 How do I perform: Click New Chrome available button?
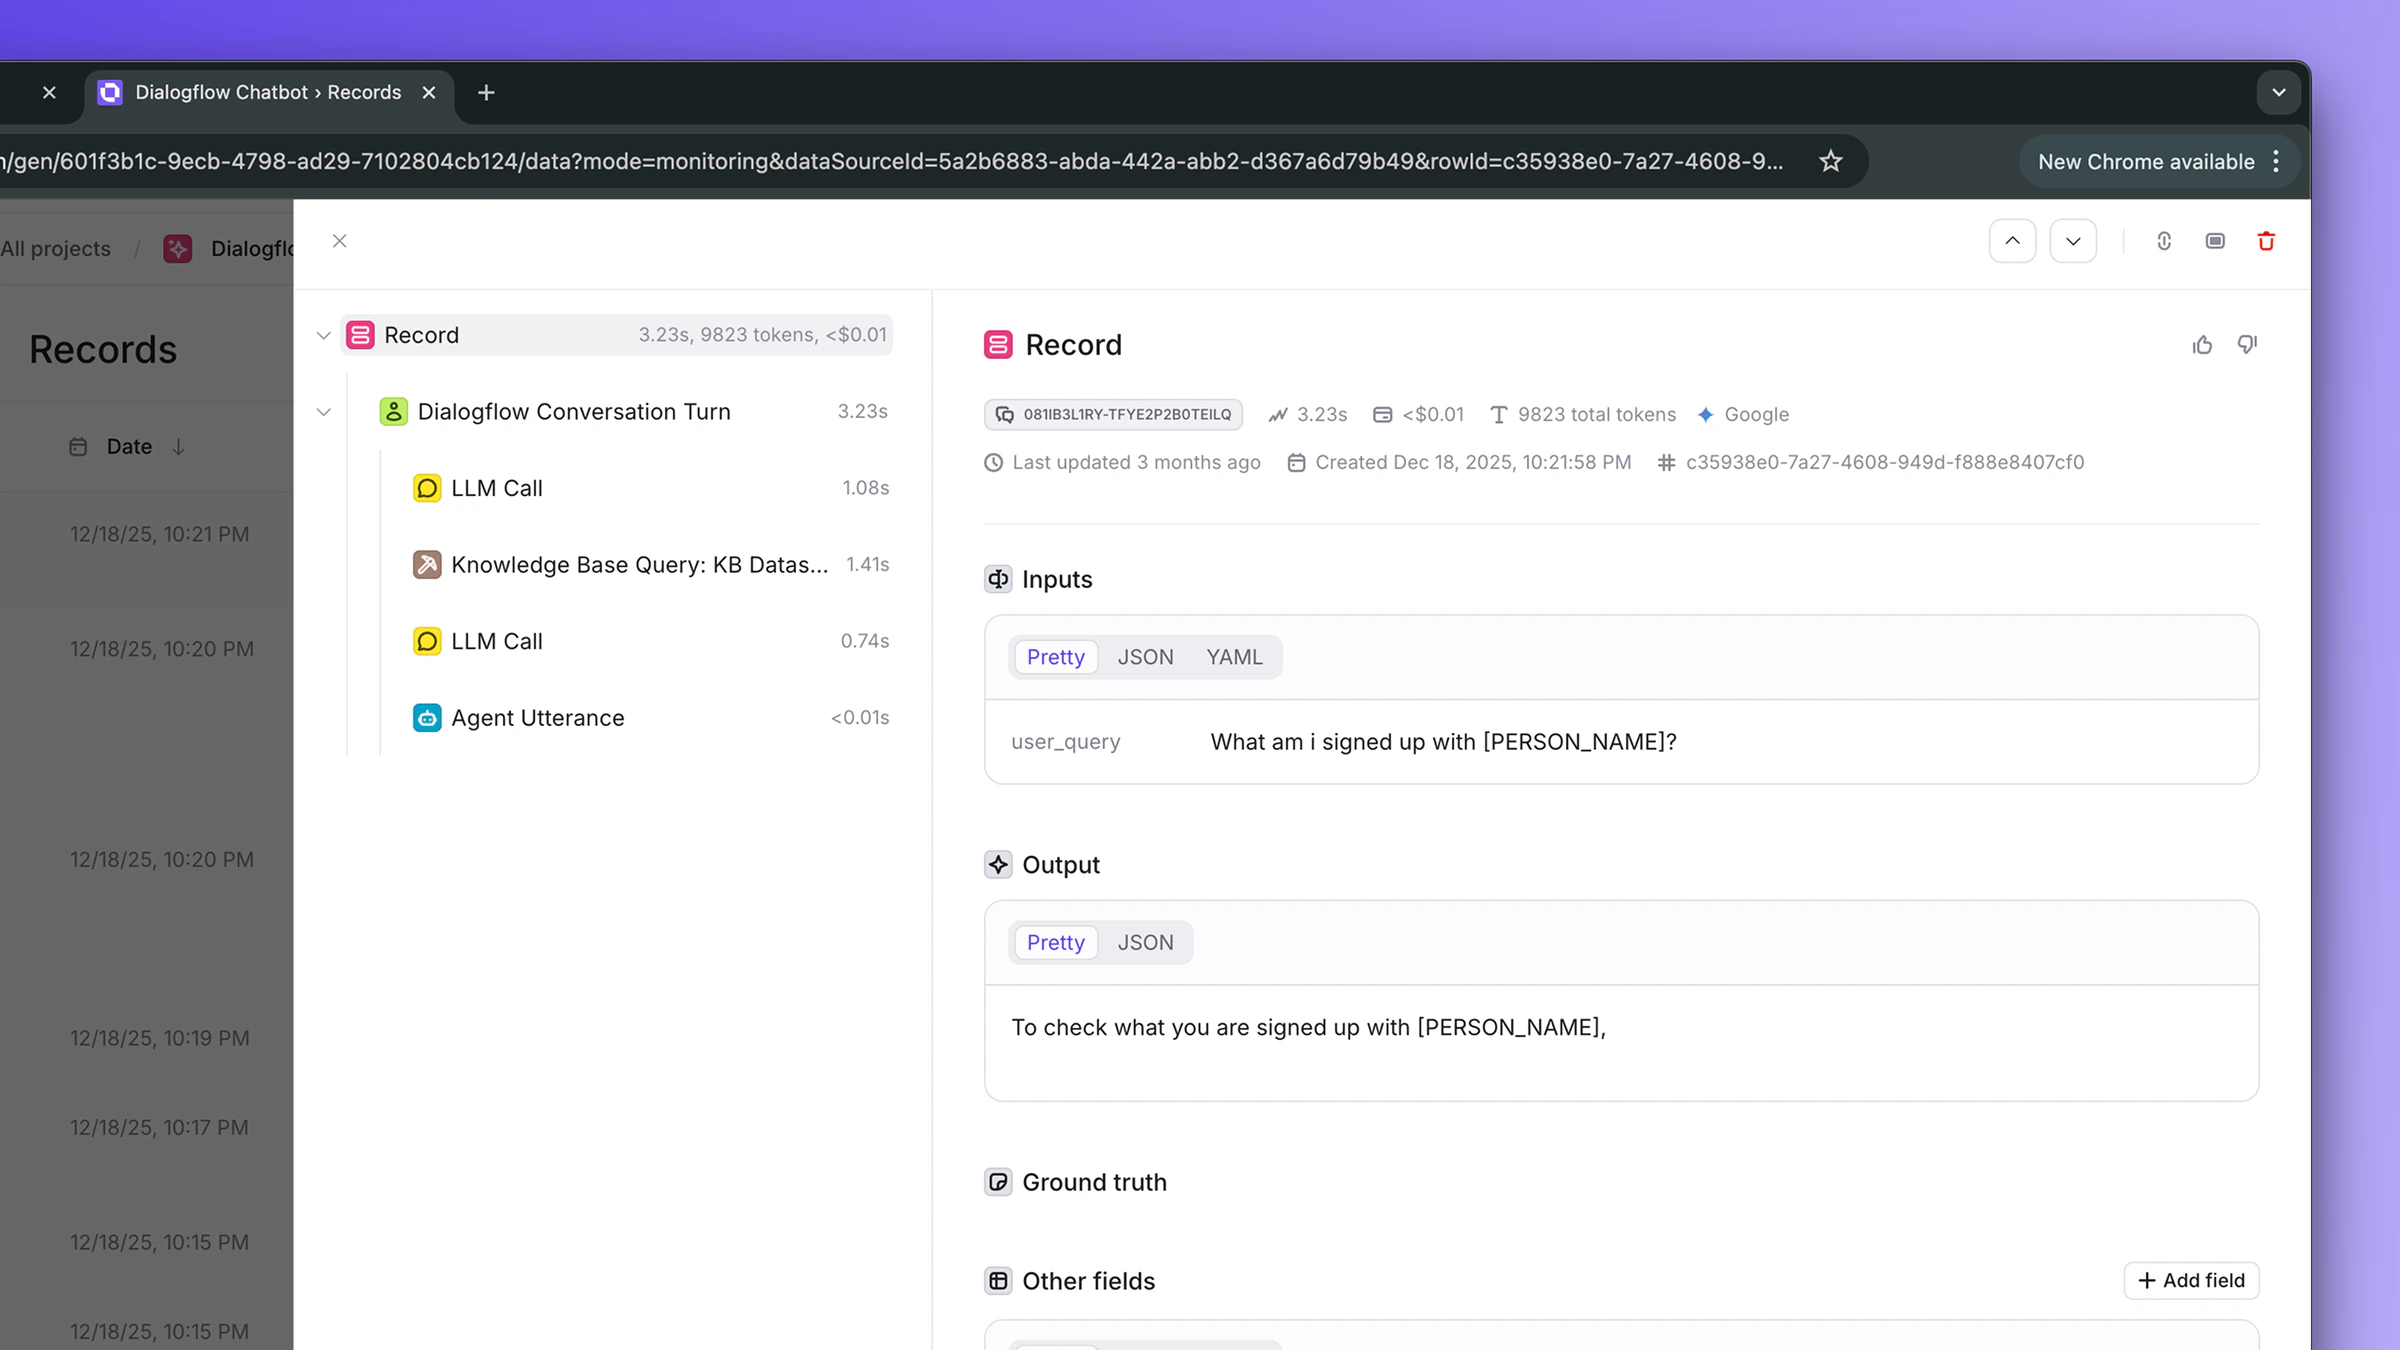pos(2146,162)
